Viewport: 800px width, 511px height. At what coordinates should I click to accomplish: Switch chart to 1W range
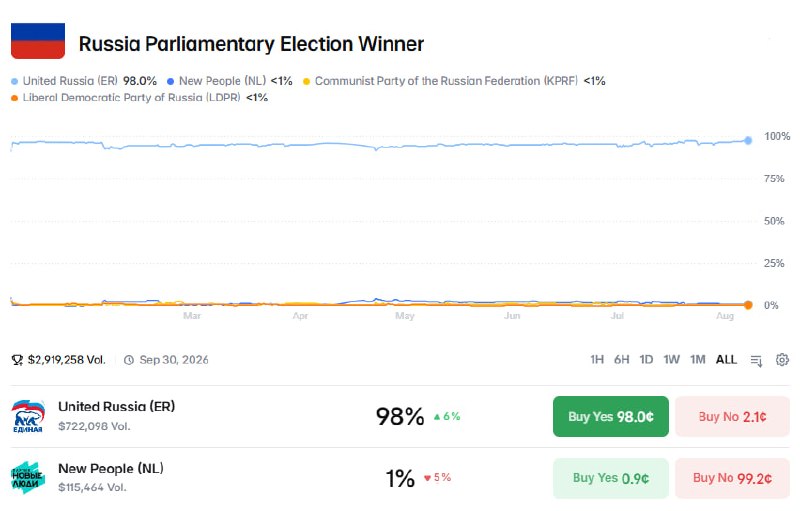click(671, 360)
